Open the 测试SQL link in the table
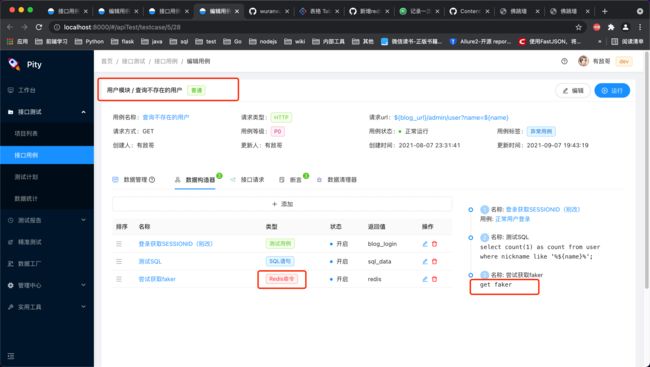This screenshot has width=650, height=367. 150,261
